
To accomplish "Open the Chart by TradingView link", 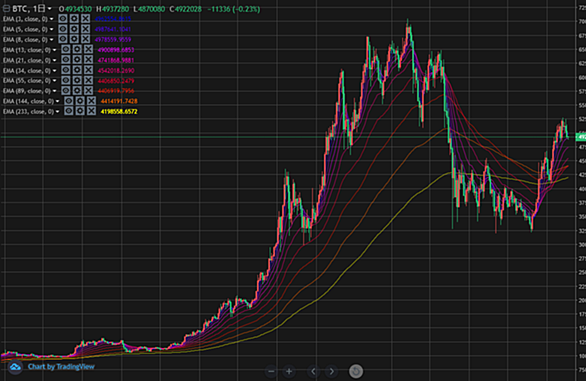I will (x=61, y=367).
